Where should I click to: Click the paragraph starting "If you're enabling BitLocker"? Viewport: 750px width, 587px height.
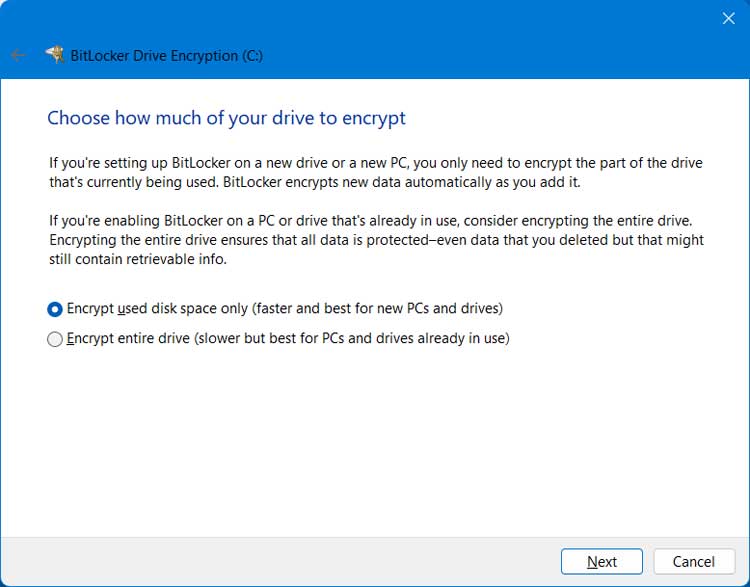click(376, 240)
